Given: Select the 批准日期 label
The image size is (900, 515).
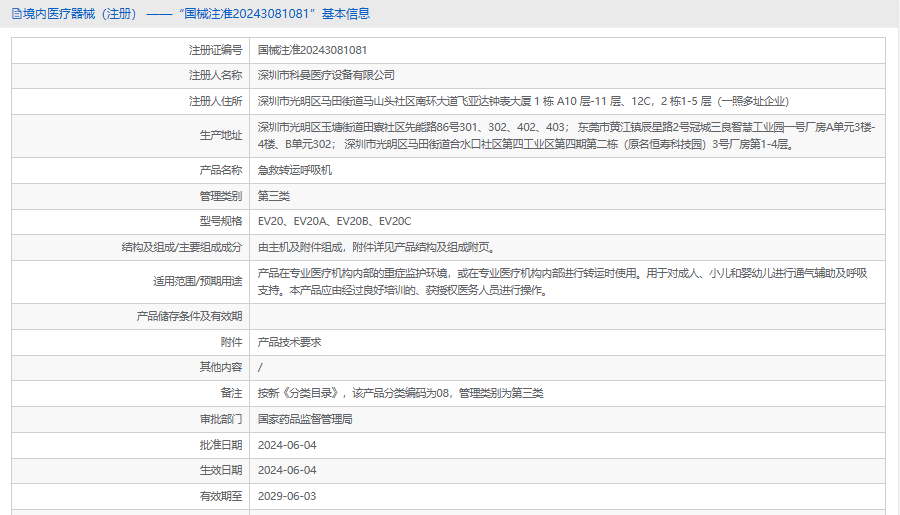Looking at the screenshot, I should click(221, 445).
